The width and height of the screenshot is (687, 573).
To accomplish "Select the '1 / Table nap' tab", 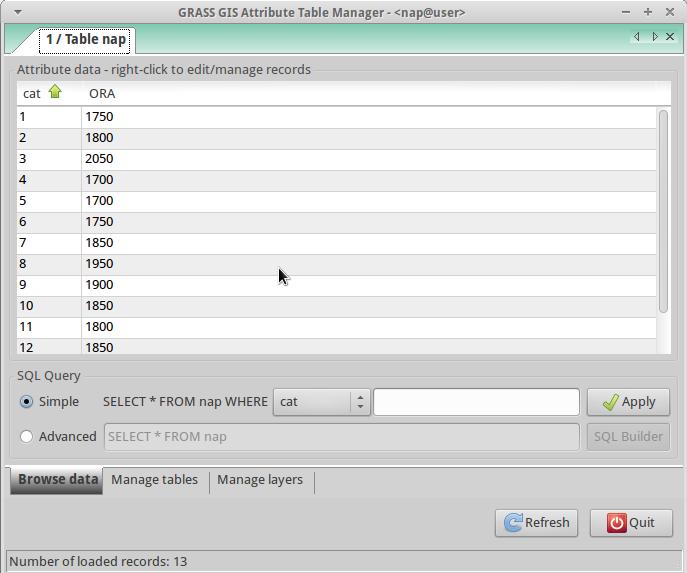I will pos(85,40).
